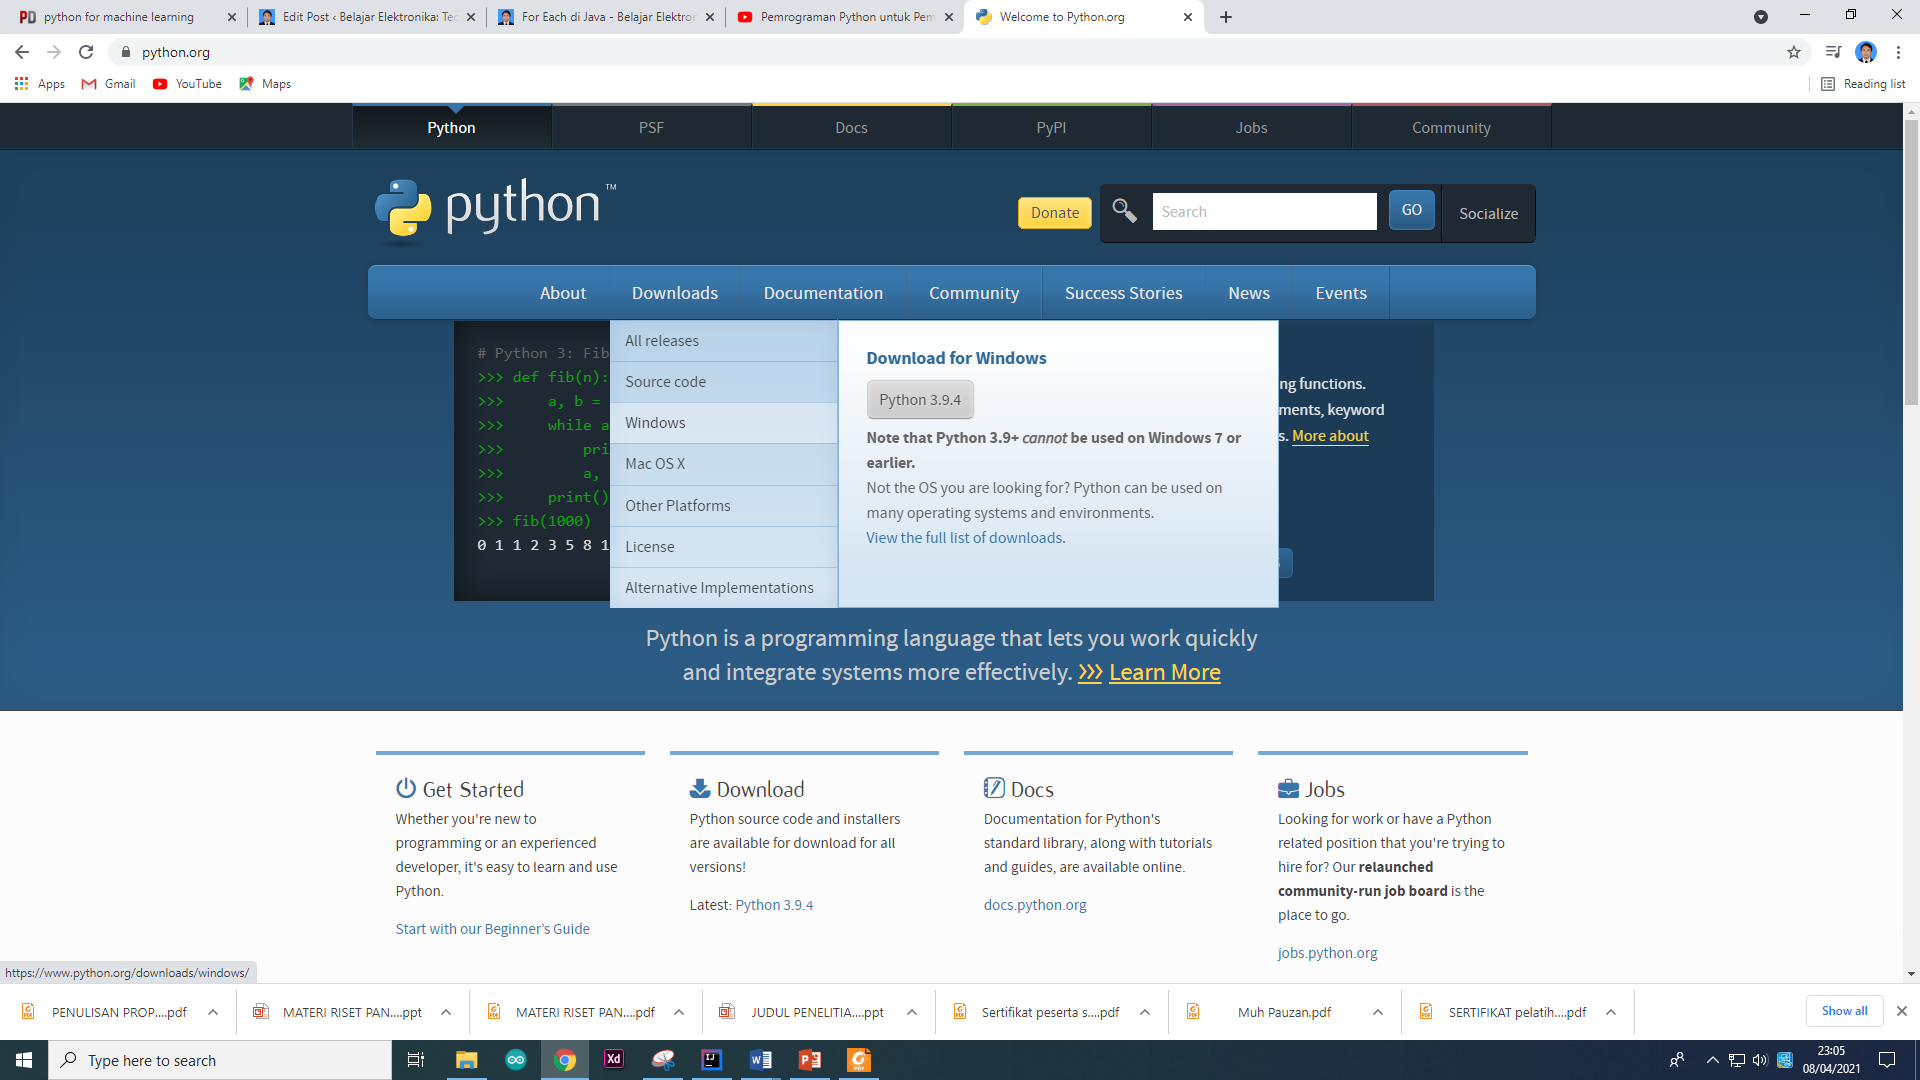This screenshot has height=1080, width=1920.
Task: Open the Windows Start menu
Action: click(x=24, y=1060)
